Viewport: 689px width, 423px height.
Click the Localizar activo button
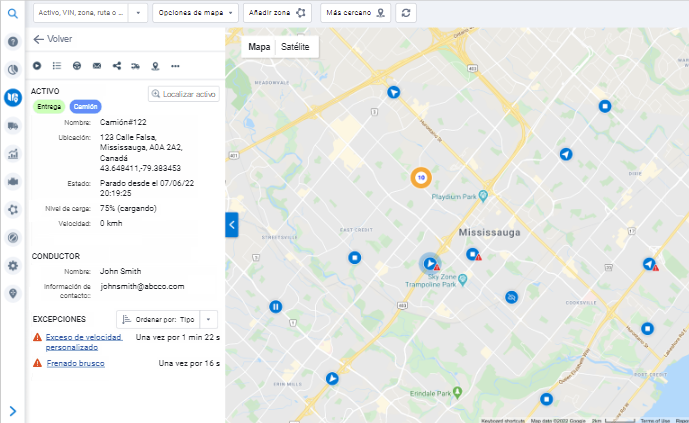pos(184,94)
